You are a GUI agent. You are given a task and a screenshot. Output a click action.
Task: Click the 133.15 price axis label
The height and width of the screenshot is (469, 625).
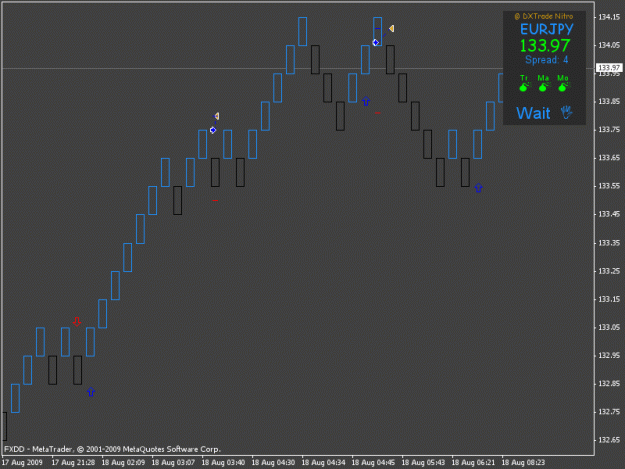[609, 299]
